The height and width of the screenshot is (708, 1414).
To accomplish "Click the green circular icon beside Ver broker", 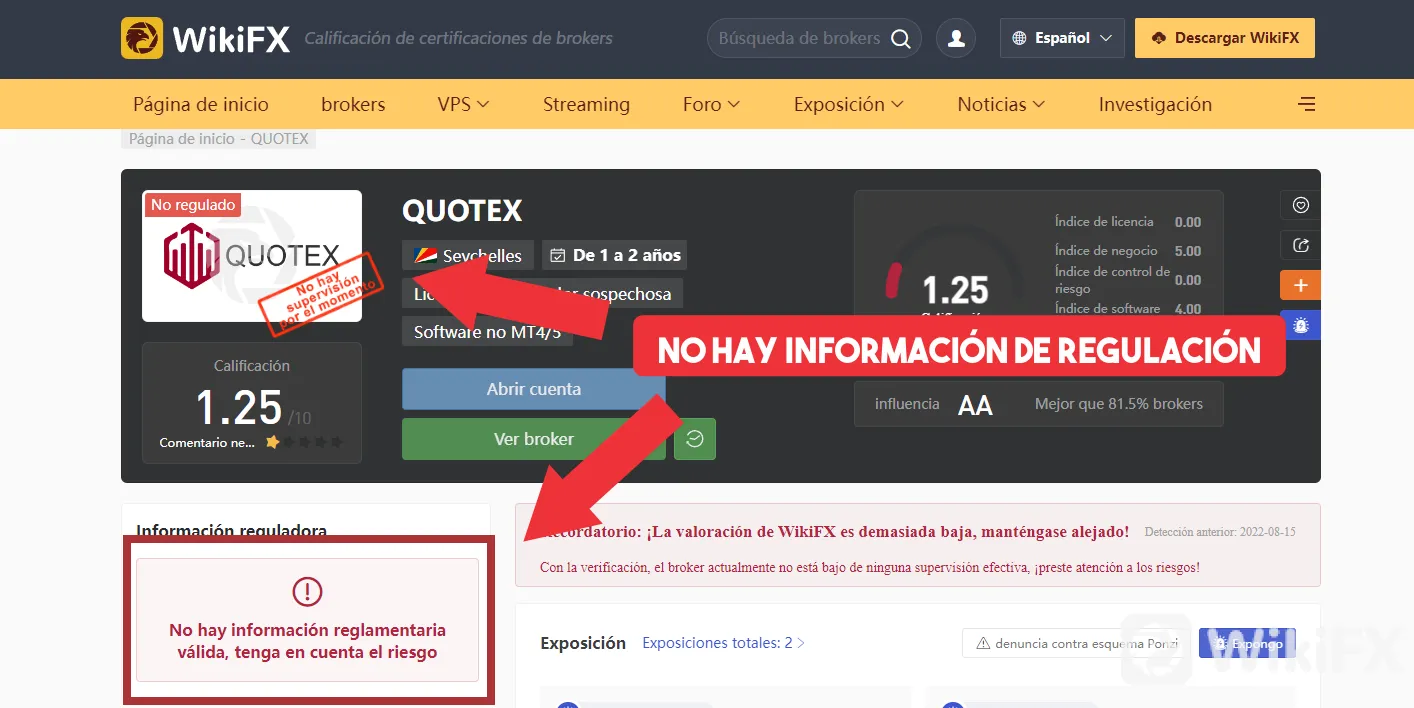I will (695, 439).
